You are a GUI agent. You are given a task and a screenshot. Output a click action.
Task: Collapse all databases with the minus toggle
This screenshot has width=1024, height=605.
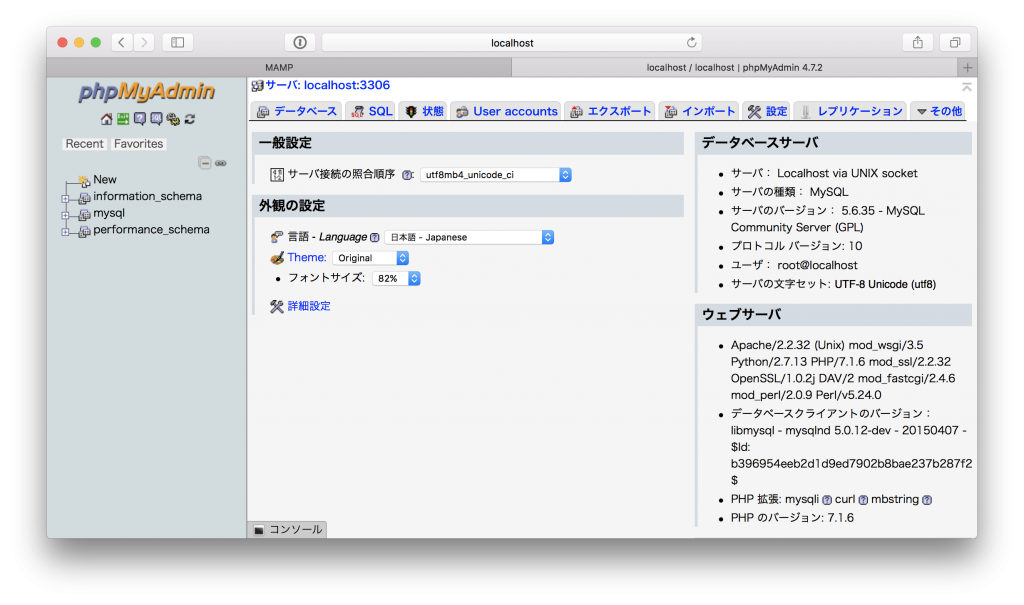tap(206, 162)
